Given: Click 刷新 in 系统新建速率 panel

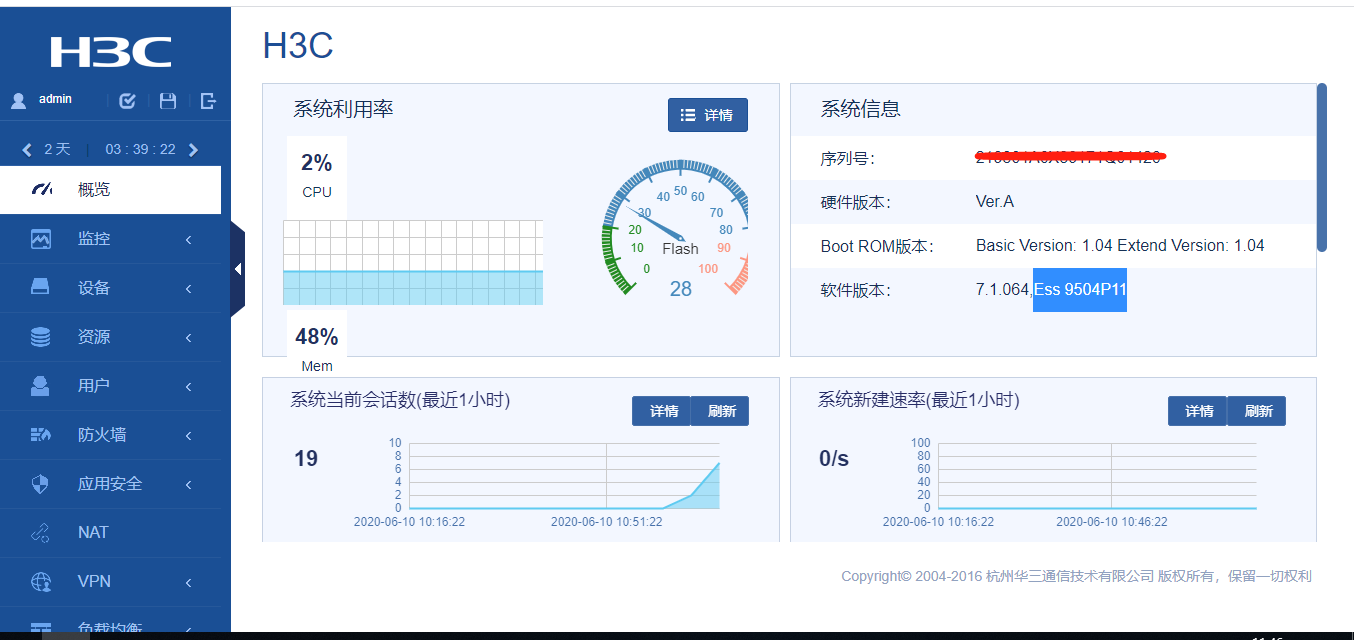Looking at the screenshot, I should tap(1257, 411).
